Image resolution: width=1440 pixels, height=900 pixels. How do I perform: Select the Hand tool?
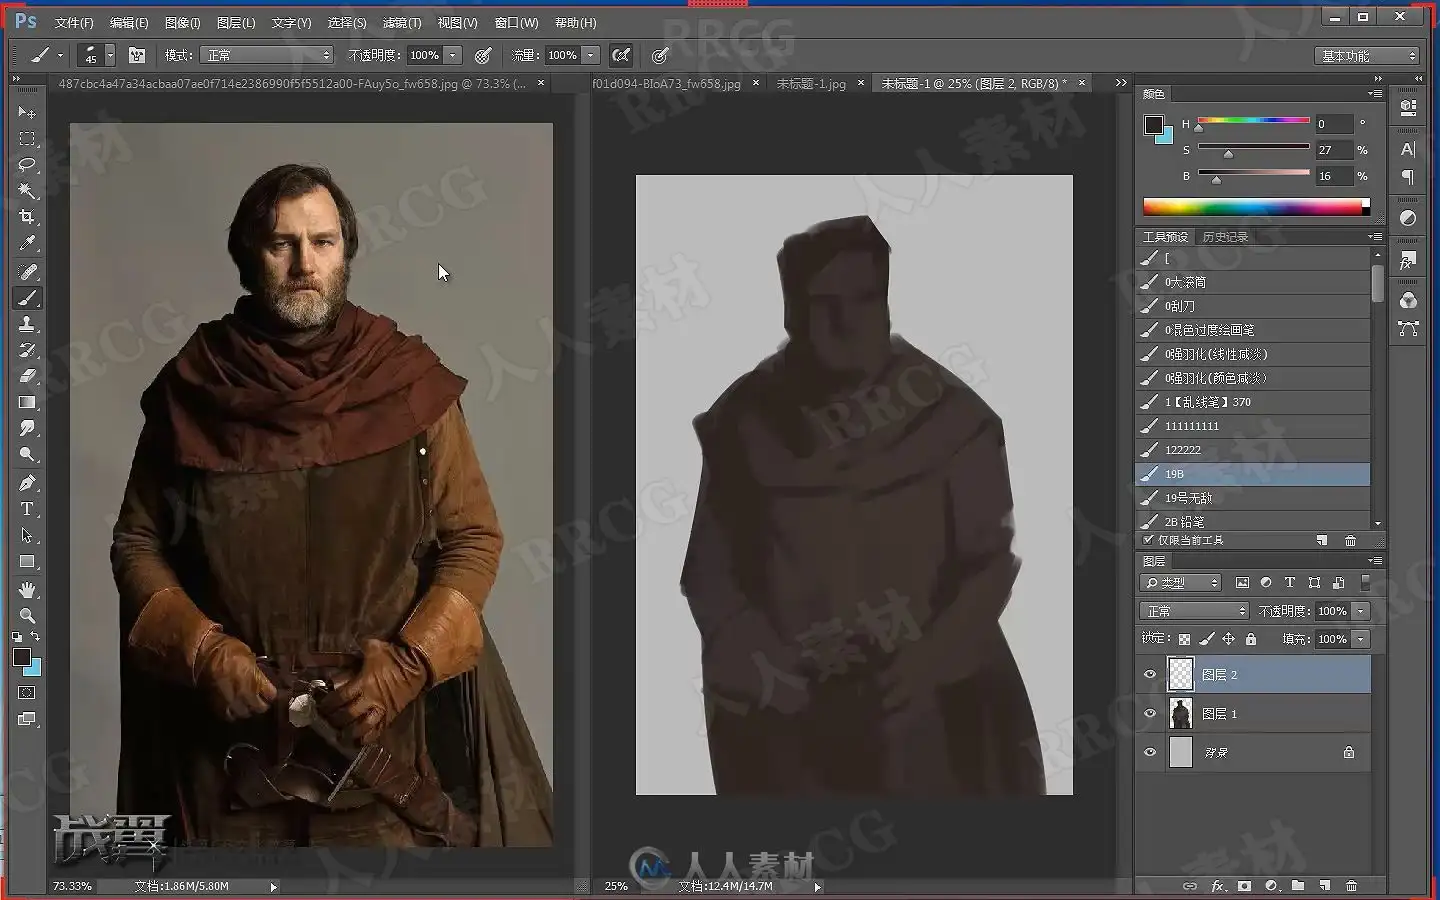27,589
